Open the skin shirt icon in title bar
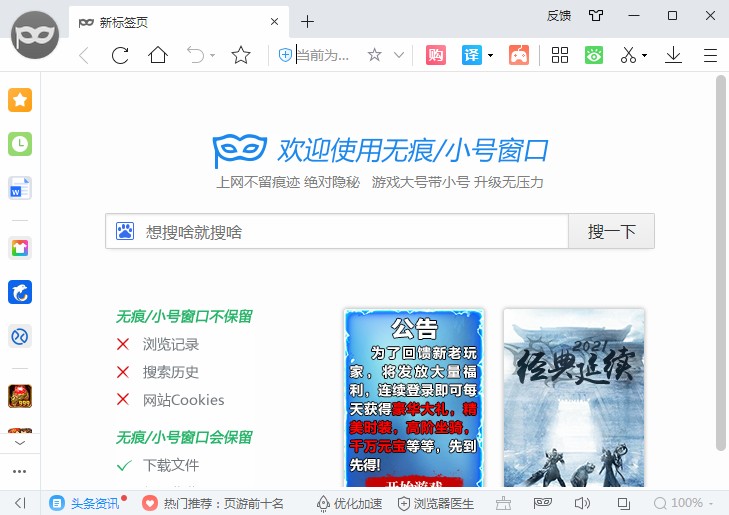Viewport: 729px width, 515px height. point(596,16)
